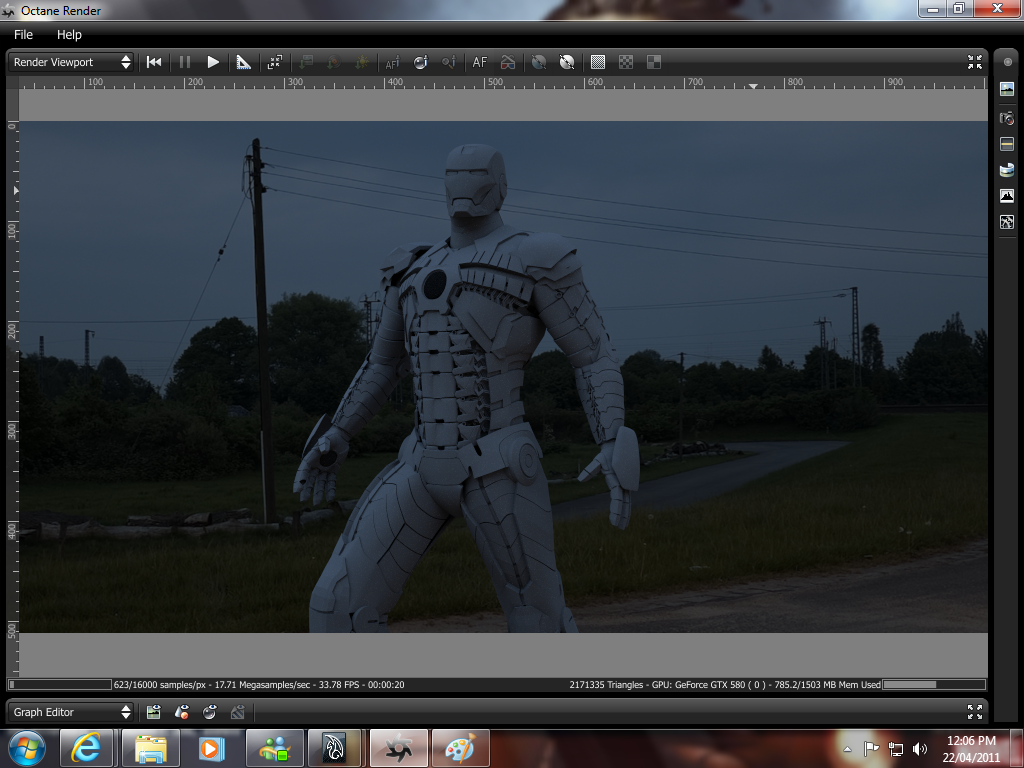
Task: Select the fine dotted grid display icon
Action: tap(598, 62)
